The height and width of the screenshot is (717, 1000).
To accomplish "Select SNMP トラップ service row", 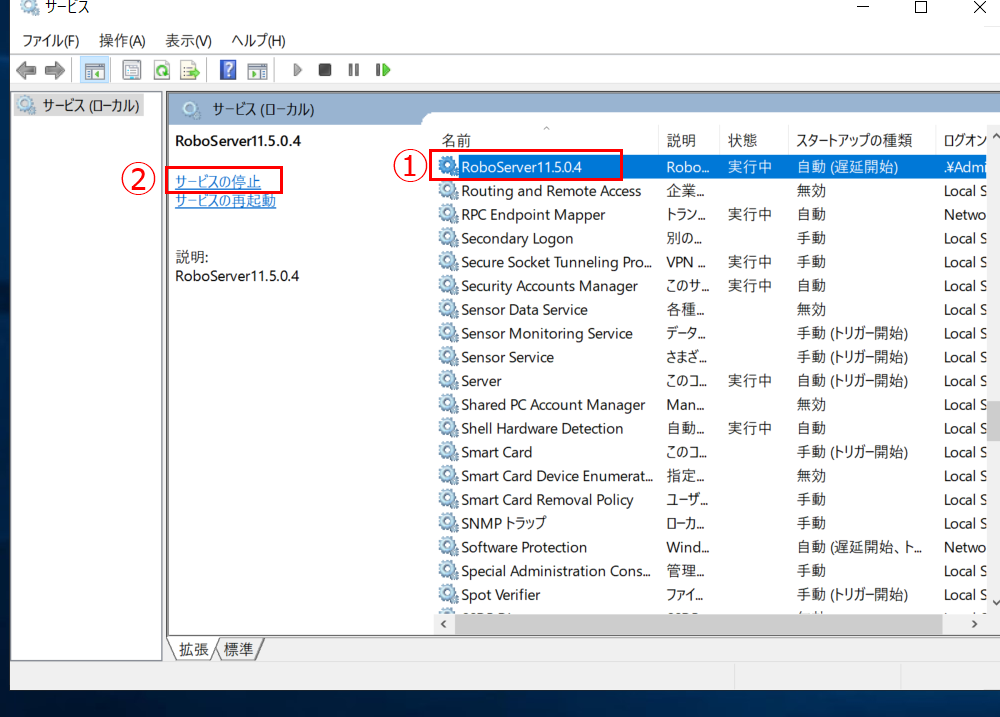I will 712,523.
